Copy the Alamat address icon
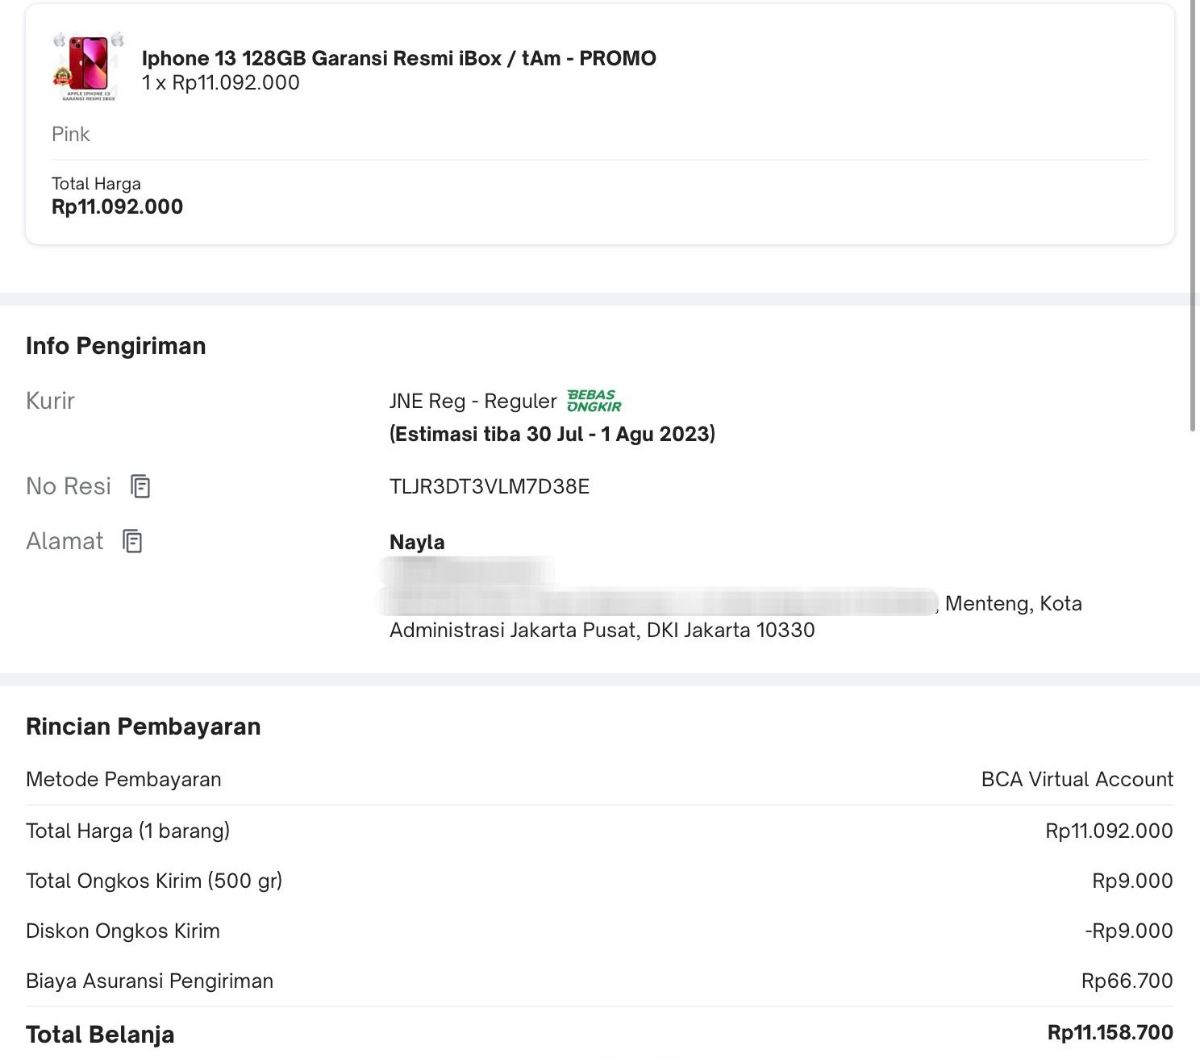This screenshot has height=1058, width=1200. [x=132, y=541]
